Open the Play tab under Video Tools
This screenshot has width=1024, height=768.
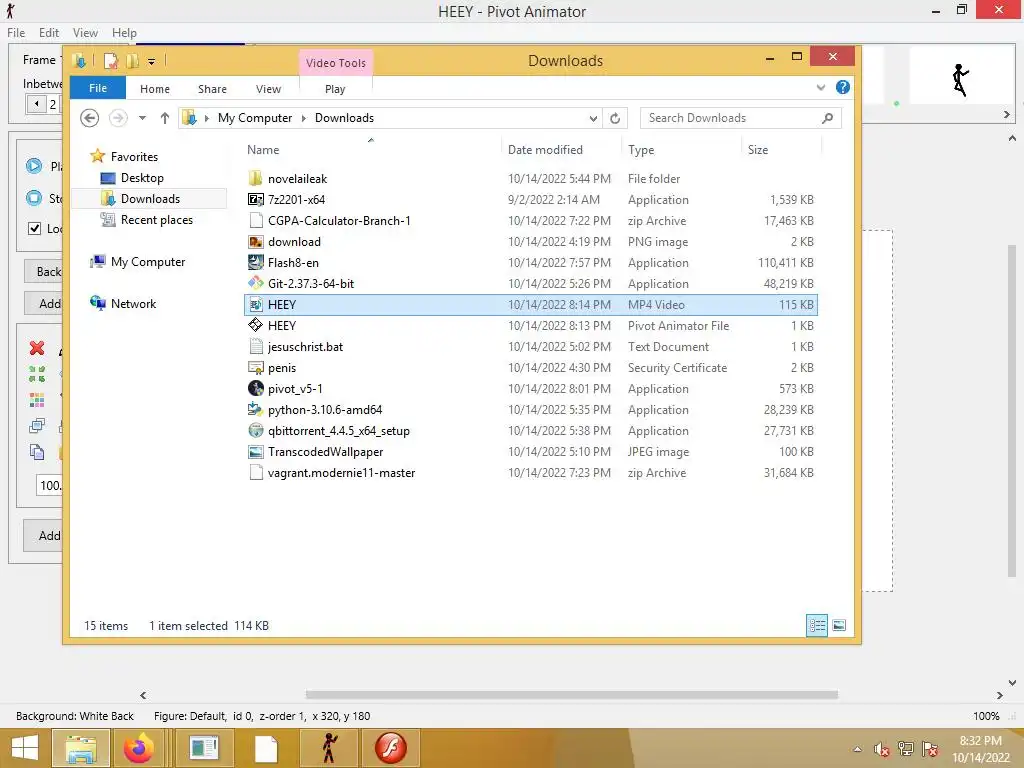(335, 89)
